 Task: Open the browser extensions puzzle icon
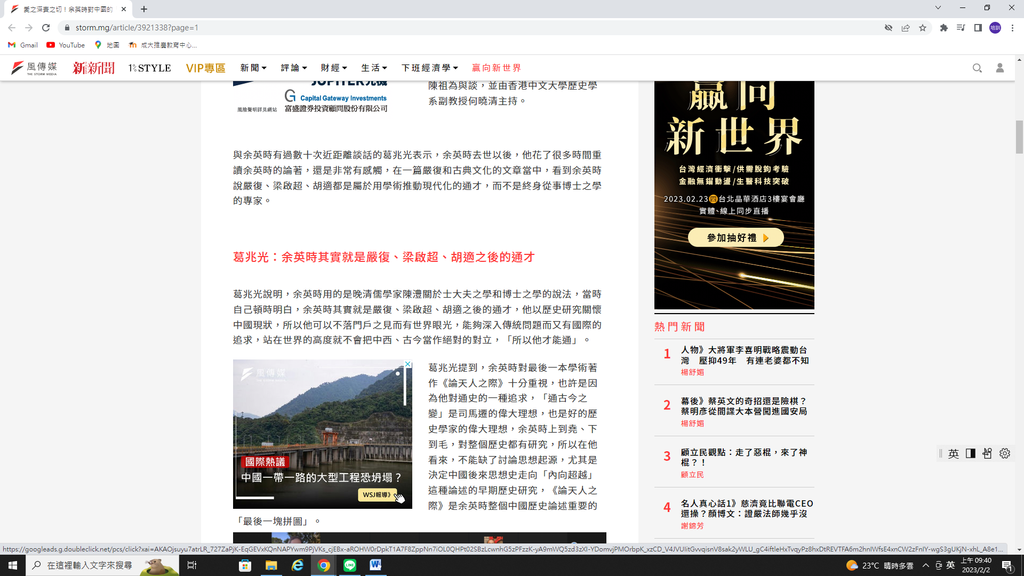(x=943, y=28)
